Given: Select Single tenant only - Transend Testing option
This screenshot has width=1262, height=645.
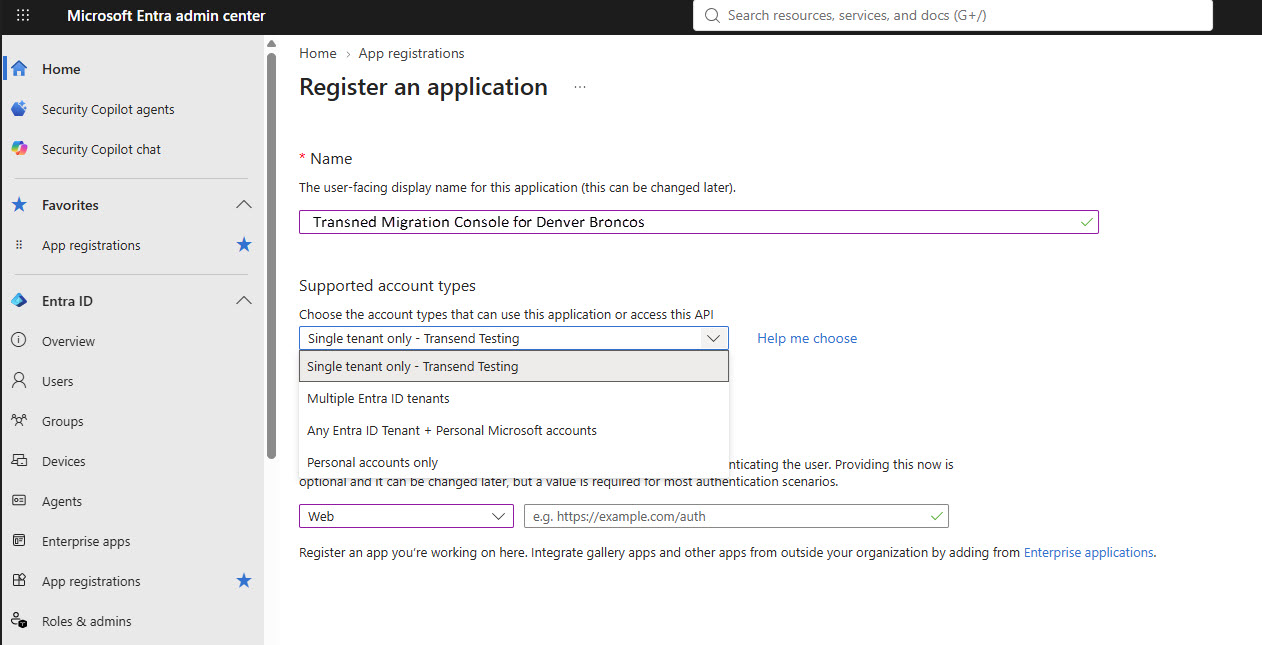Looking at the screenshot, I should (514, 366).
